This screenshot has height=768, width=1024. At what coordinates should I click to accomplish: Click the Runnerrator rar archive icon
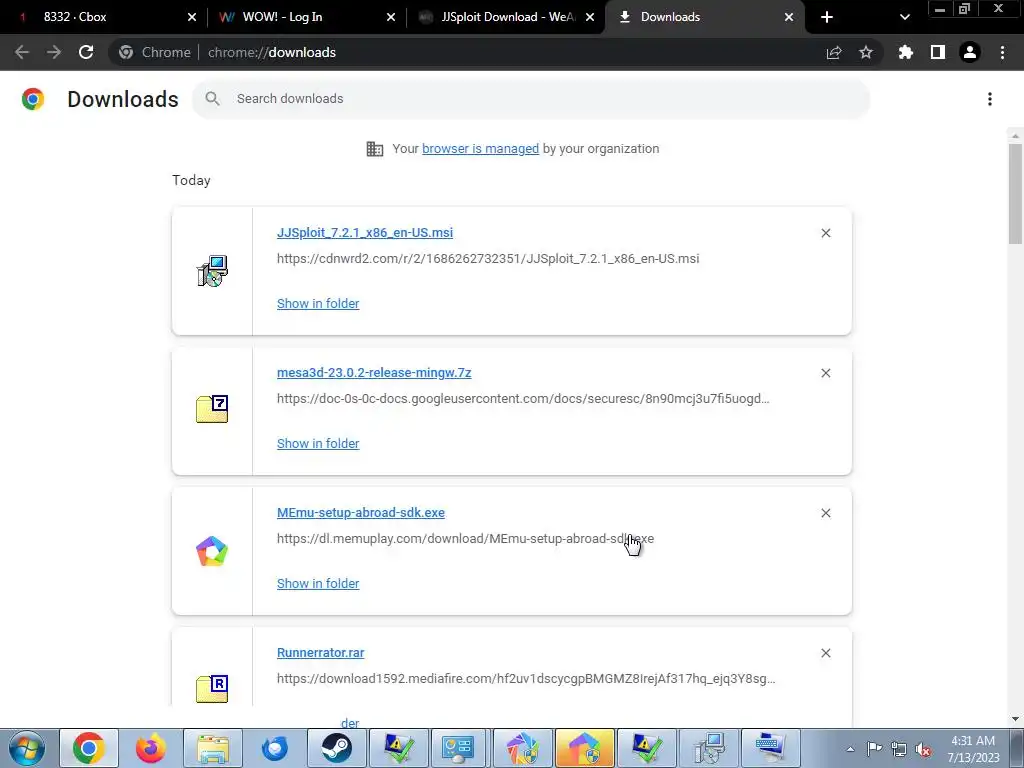(x=212, y=689)
